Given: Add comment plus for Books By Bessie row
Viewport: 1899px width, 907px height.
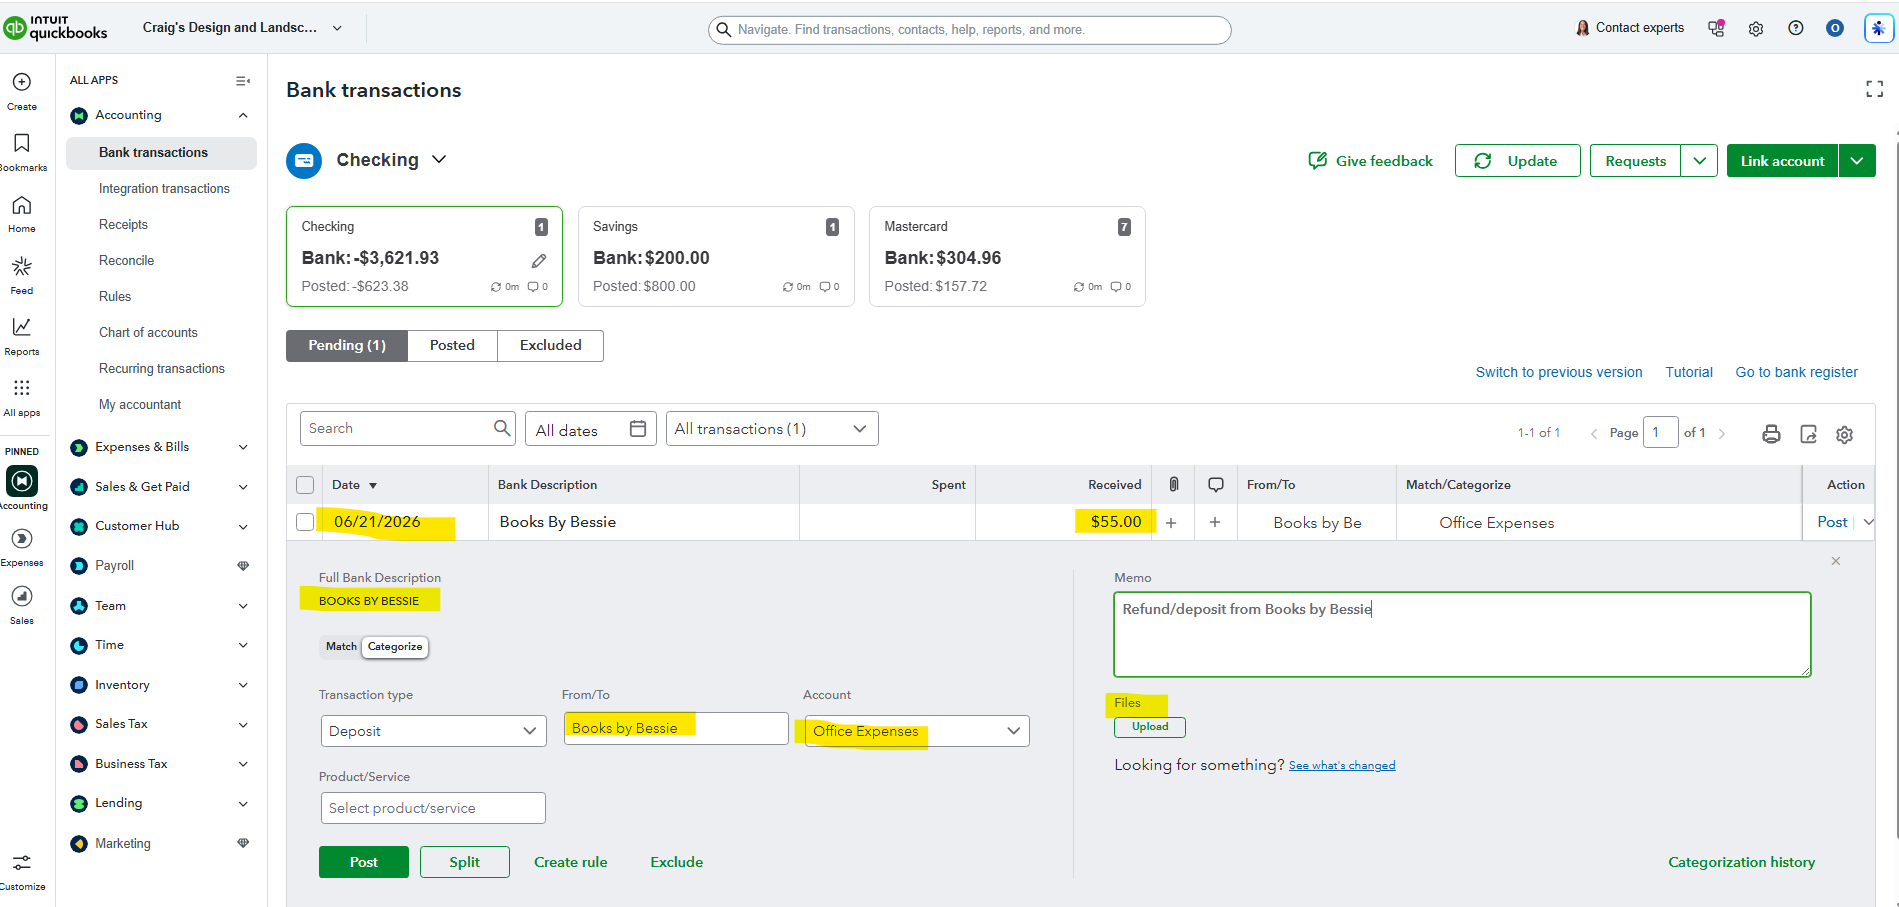Looking at the screenshot, I should pyautogui.click(x=1215, y=522).
